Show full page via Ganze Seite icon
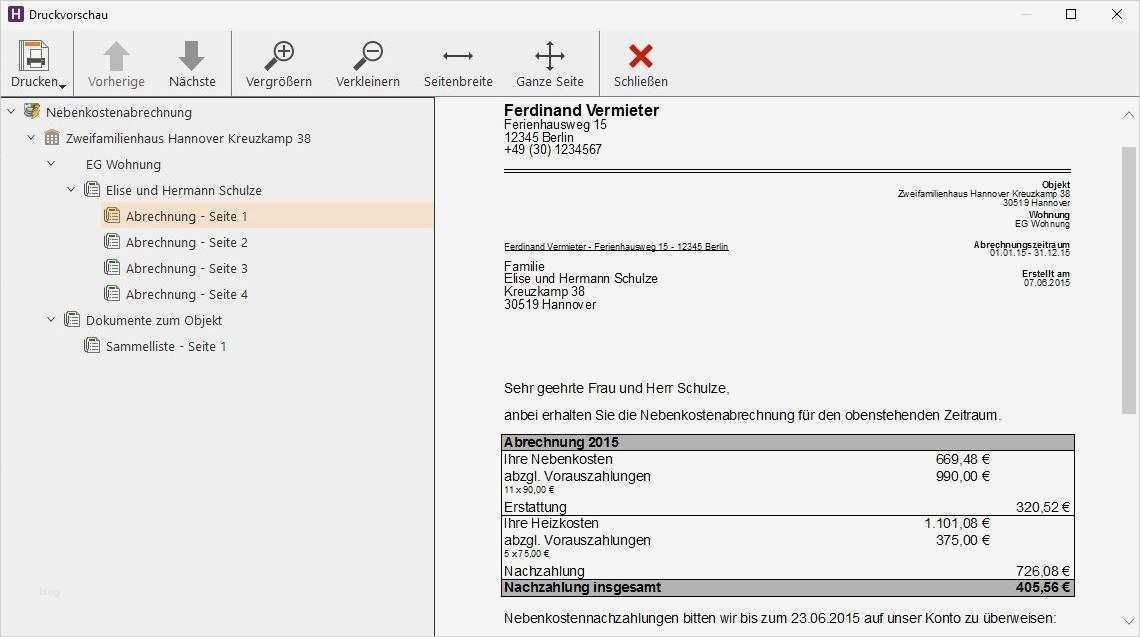This screenshot has height=637, width=1140. pyautogui.click(x=549, y=55)
